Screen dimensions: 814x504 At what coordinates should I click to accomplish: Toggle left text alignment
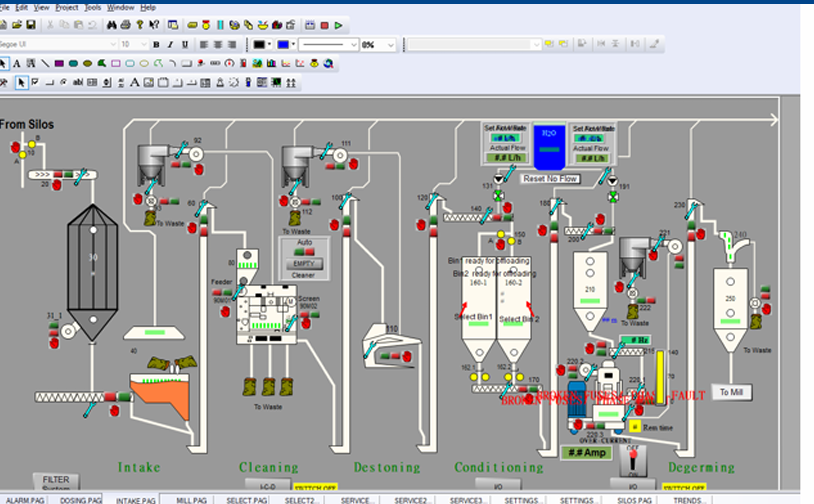point(204,45)
